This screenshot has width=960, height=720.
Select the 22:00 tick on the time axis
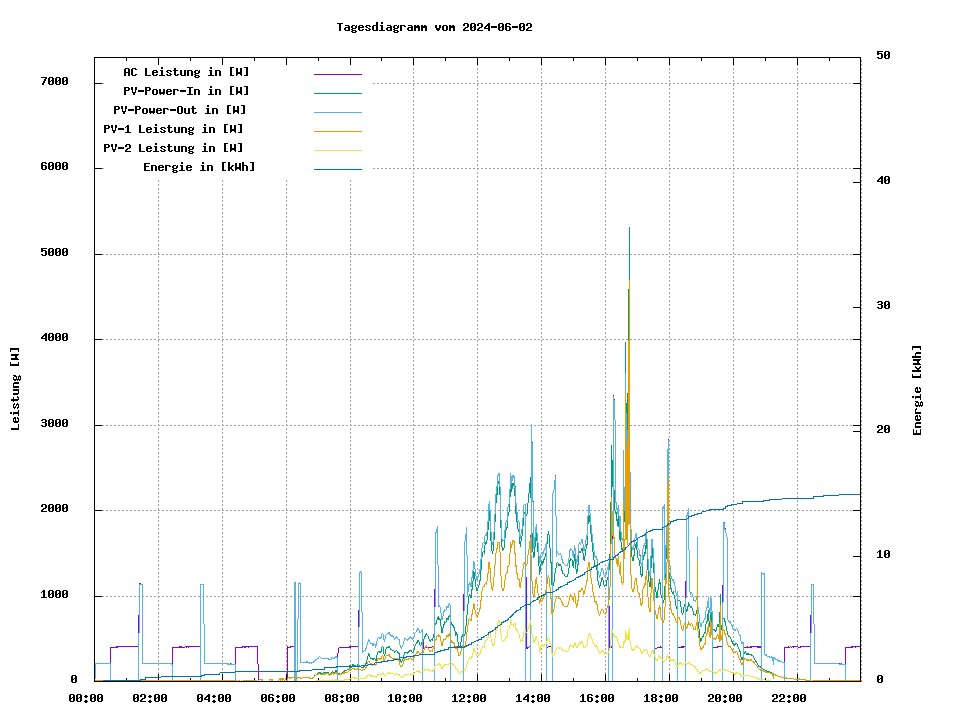tap(789, 698)
